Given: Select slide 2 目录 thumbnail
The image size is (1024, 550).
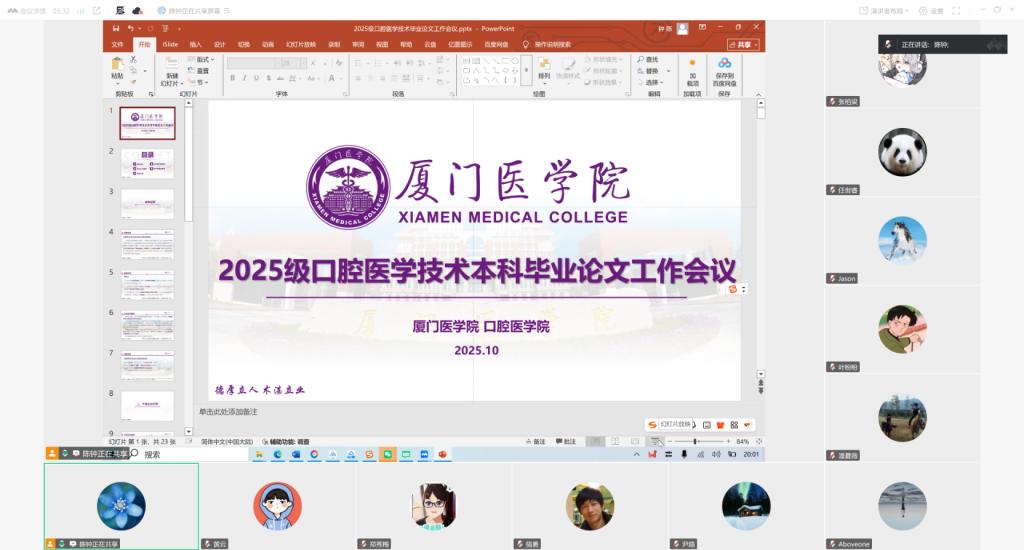Looking at the screenshot, I should 147,163.
